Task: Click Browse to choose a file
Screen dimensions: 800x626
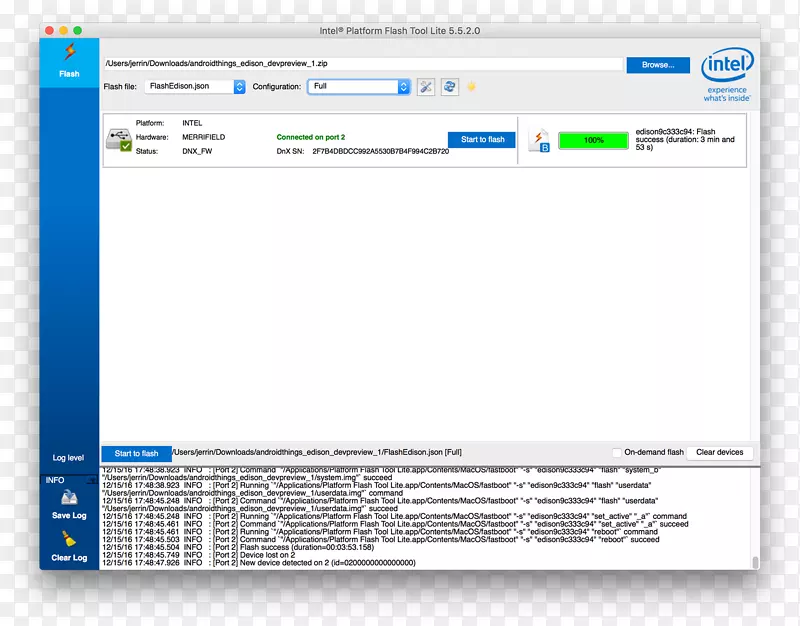Action: (657, 65)
